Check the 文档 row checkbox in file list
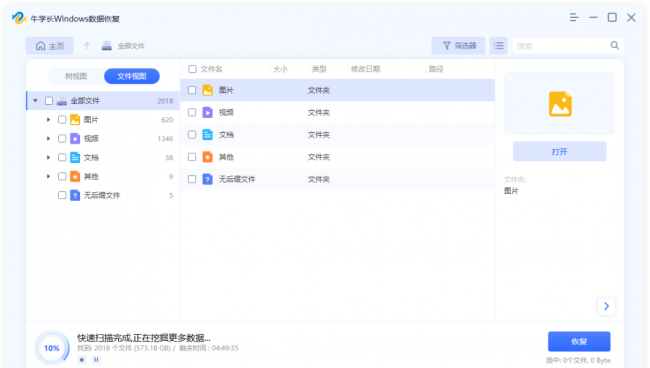The image size is (650, 368). pos(192,135)
